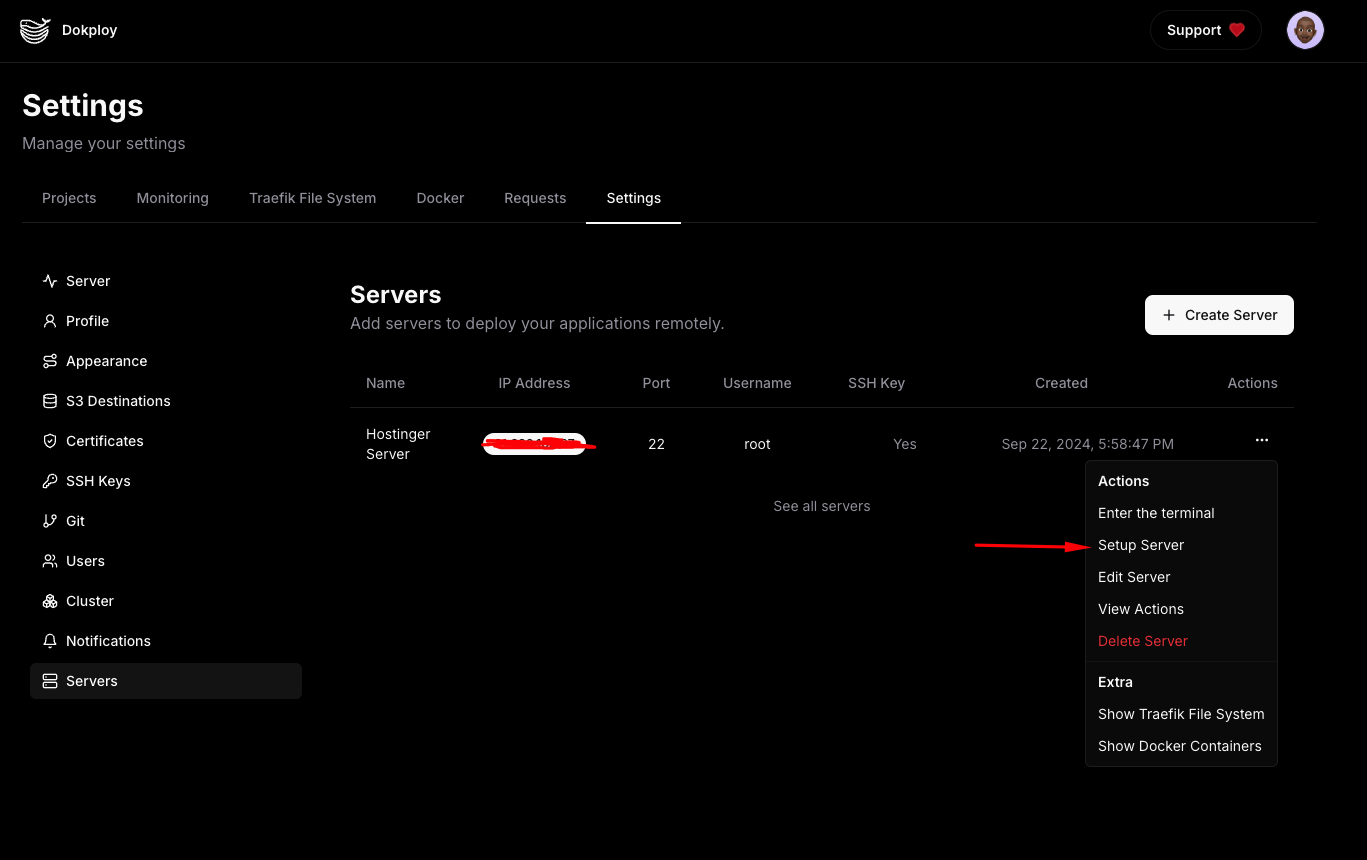This screenshot has width=1367, height=860.
Task: Open the Monitoring tab
Action: [172, 198]
